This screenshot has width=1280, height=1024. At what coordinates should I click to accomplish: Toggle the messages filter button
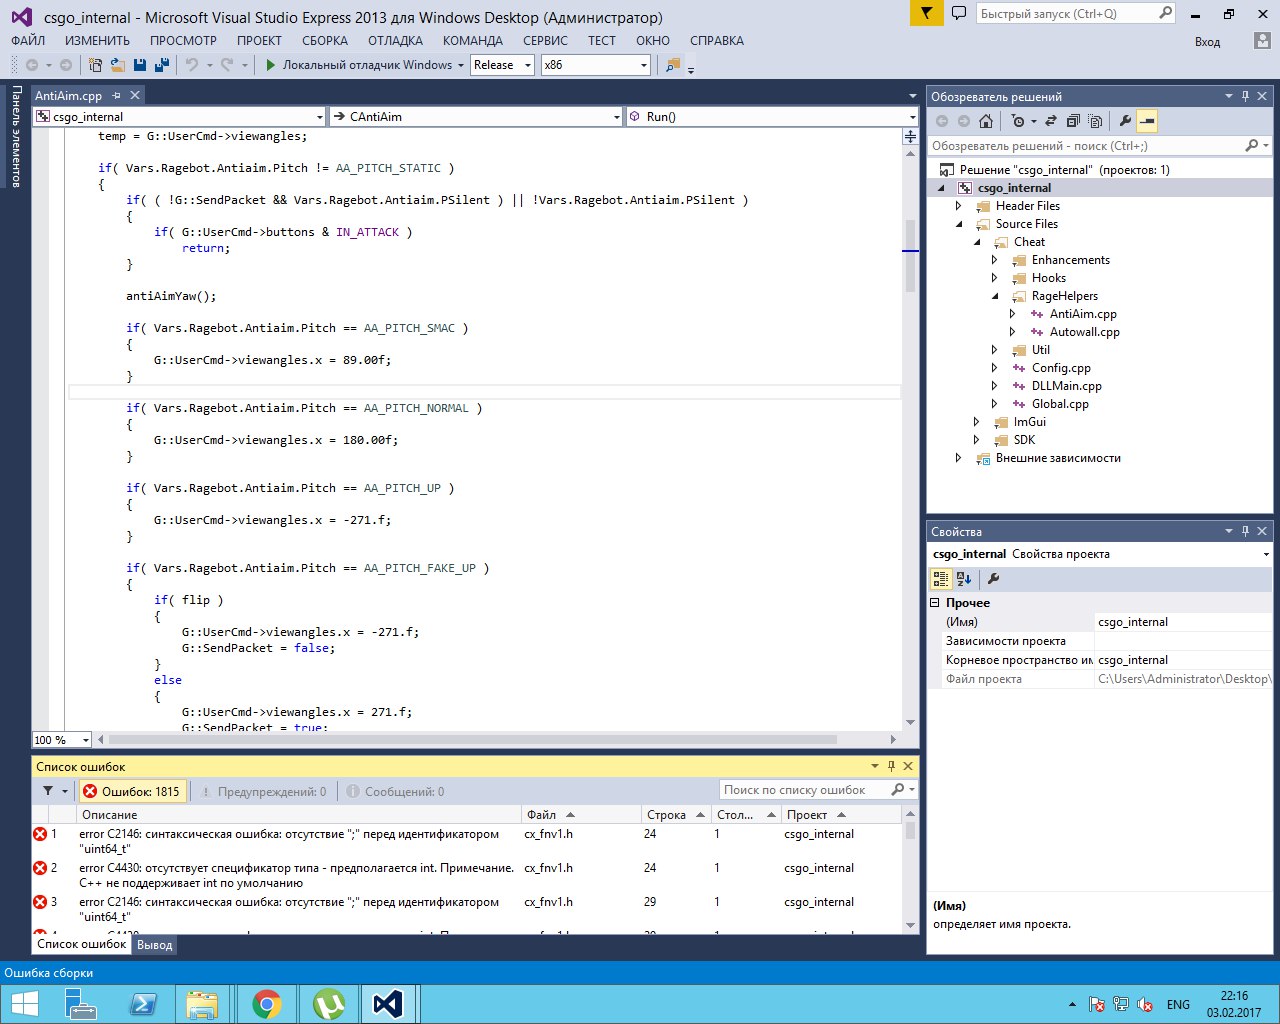395,791
